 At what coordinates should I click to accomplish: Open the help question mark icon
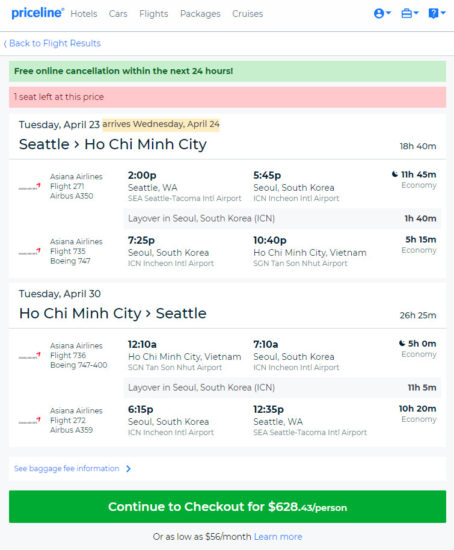click(x=433, y=13)
